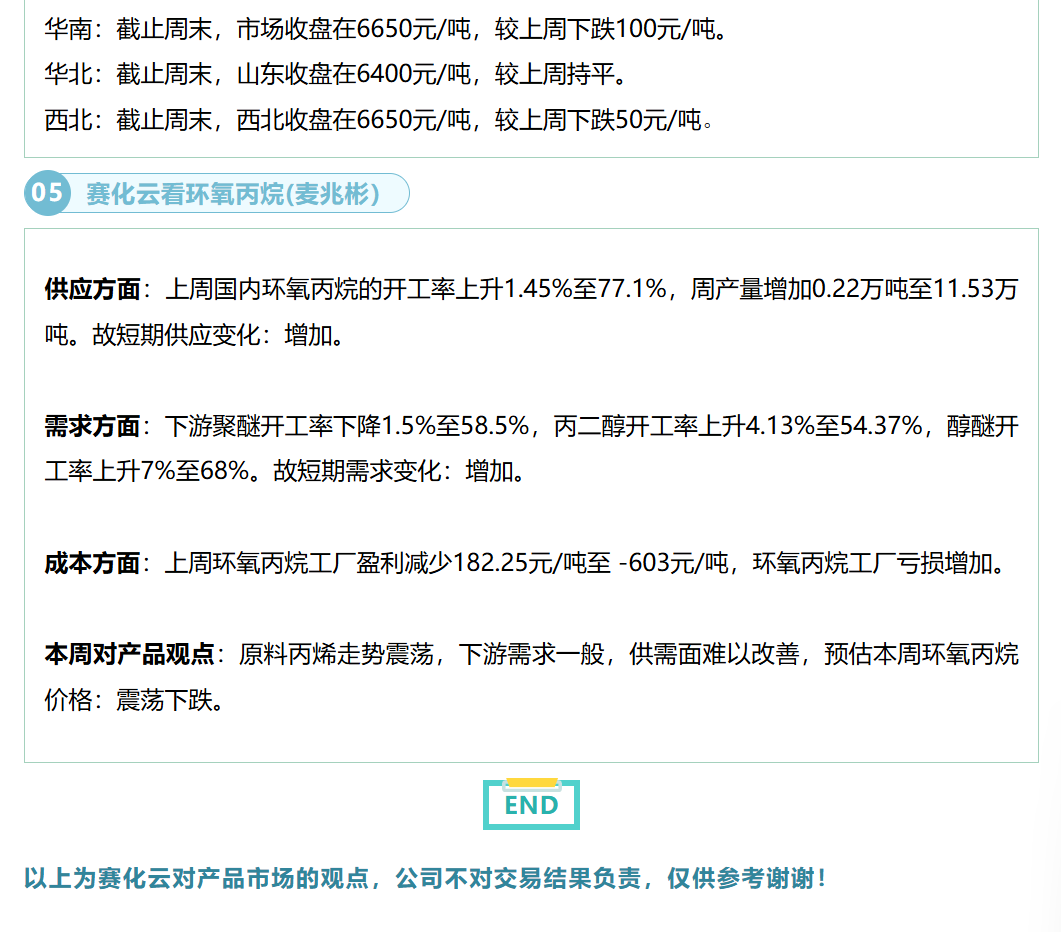Click the 西北收盘在6650元/吨 line
This screenshot has height=932, width=1061.
tap(378, 120)
